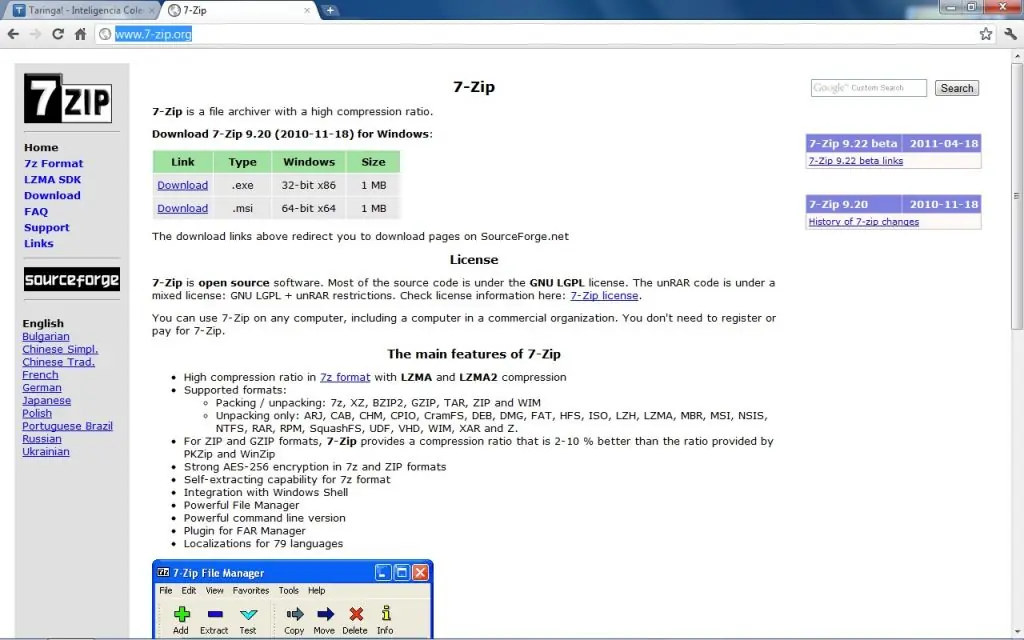Click the scrollbar up arrow
1024x640 pixels.
coord(1017,57)
